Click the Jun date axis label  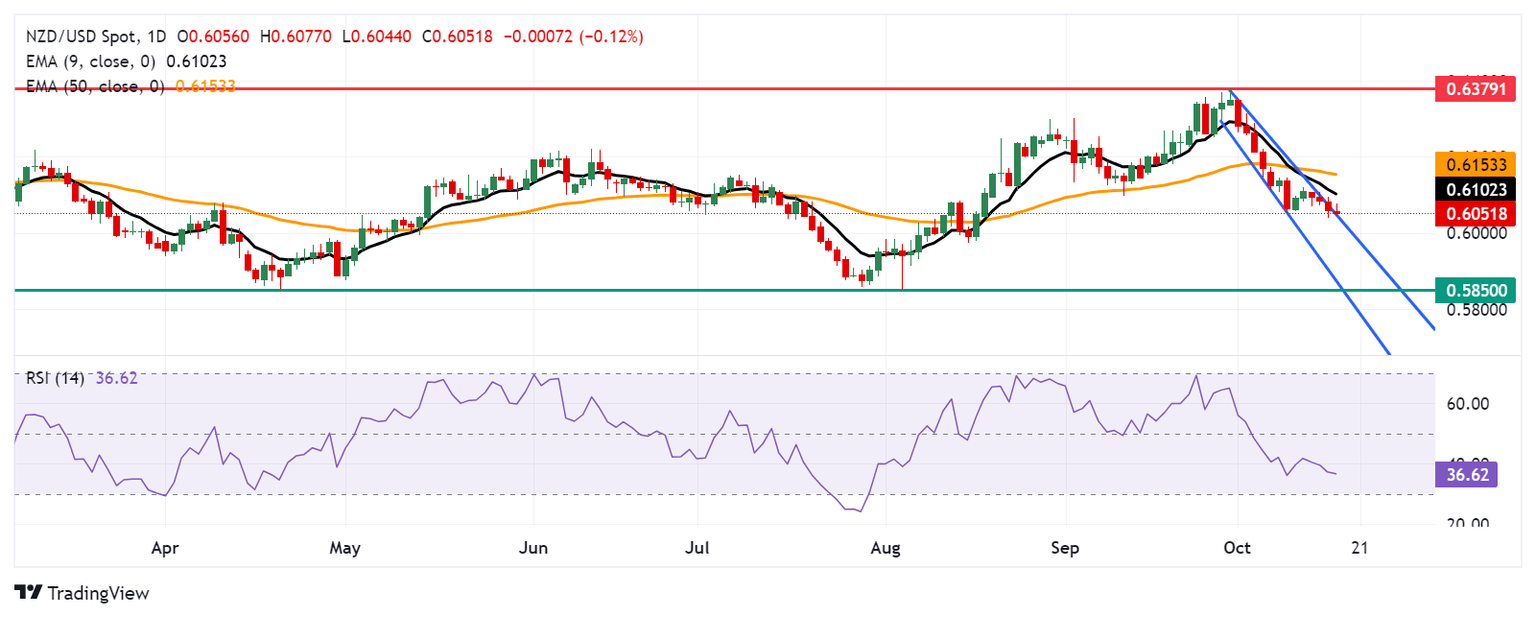(534, 549)
